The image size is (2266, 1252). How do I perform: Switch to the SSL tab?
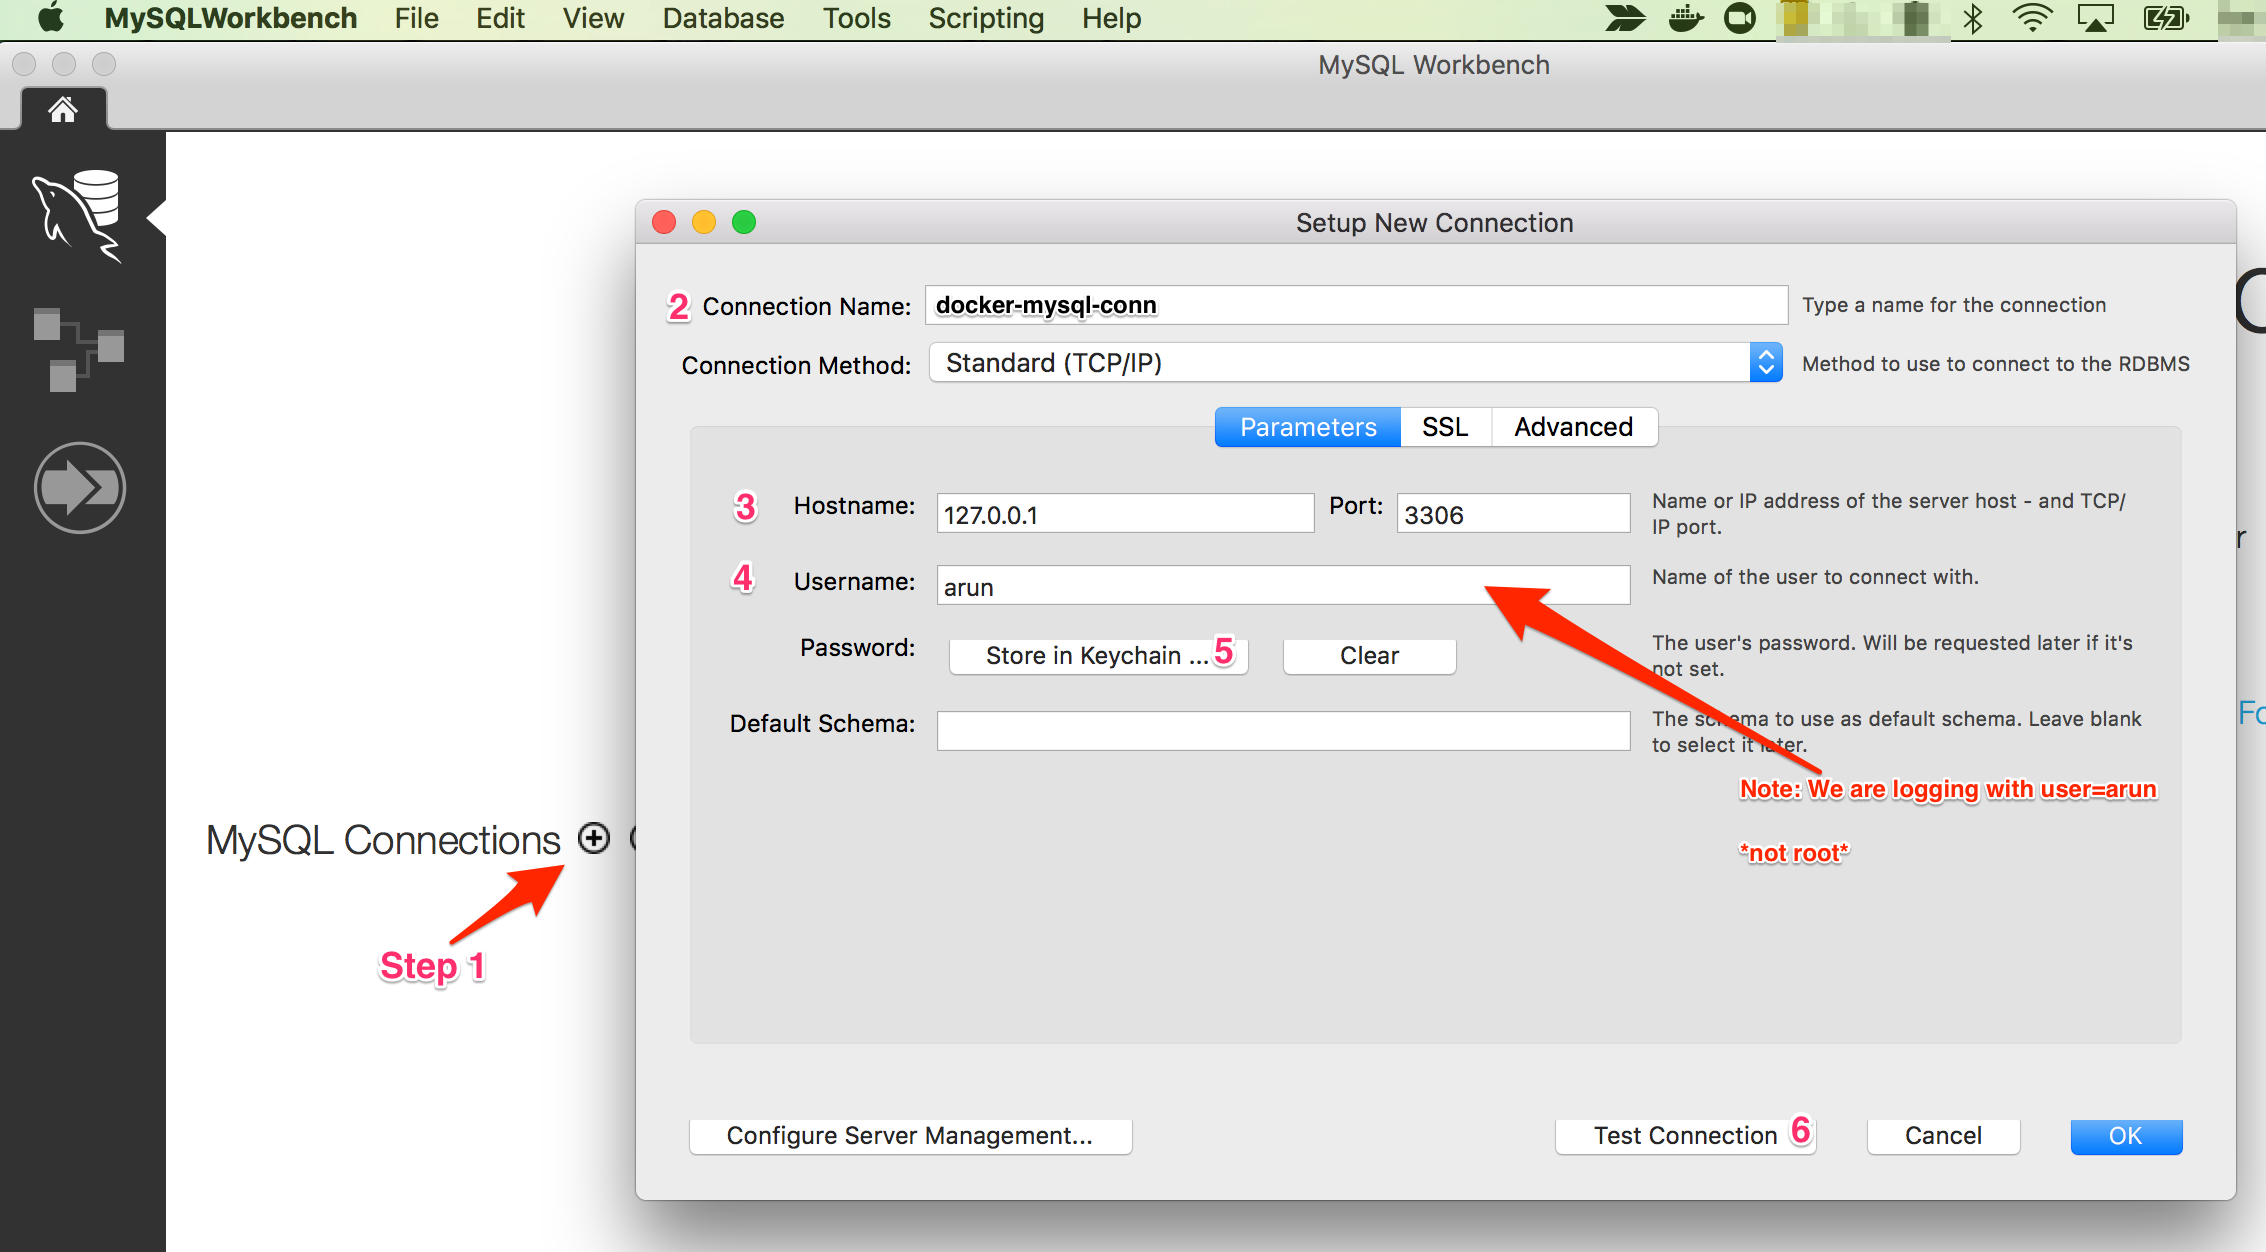point(1443,429)
